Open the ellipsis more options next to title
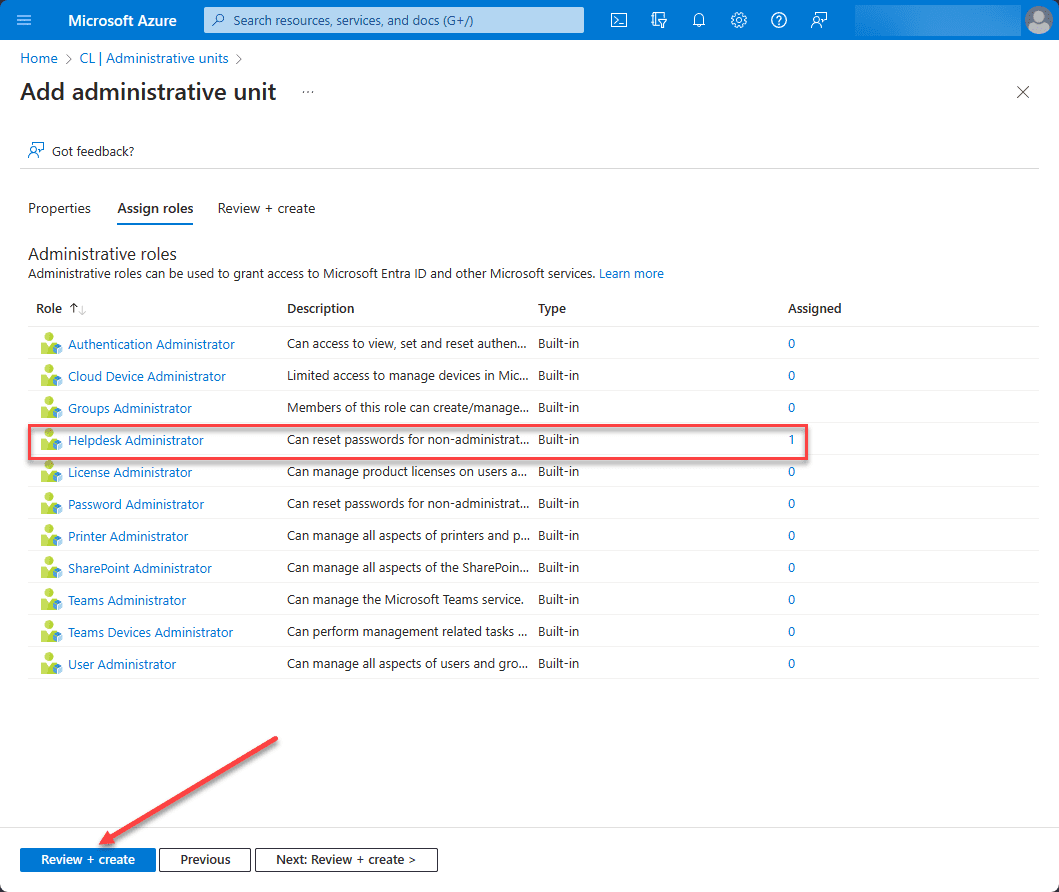Image resolution: width=1059 pixels, height=892 pixels. click(308, 92)
